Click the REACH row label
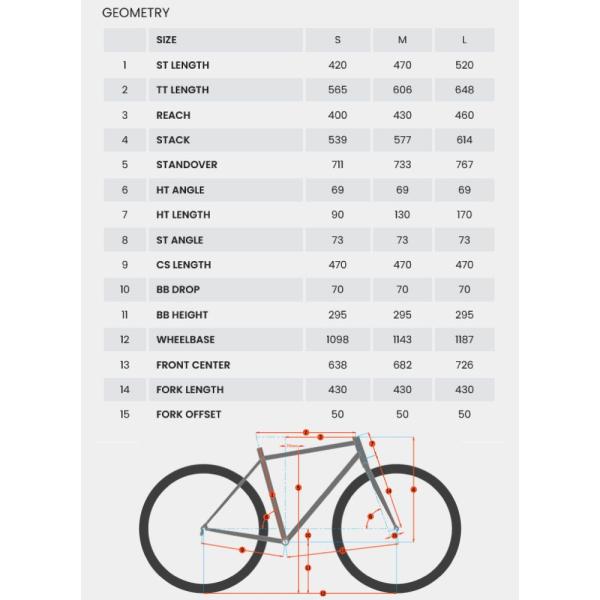 pyautogui.click(x=173, y=115)
